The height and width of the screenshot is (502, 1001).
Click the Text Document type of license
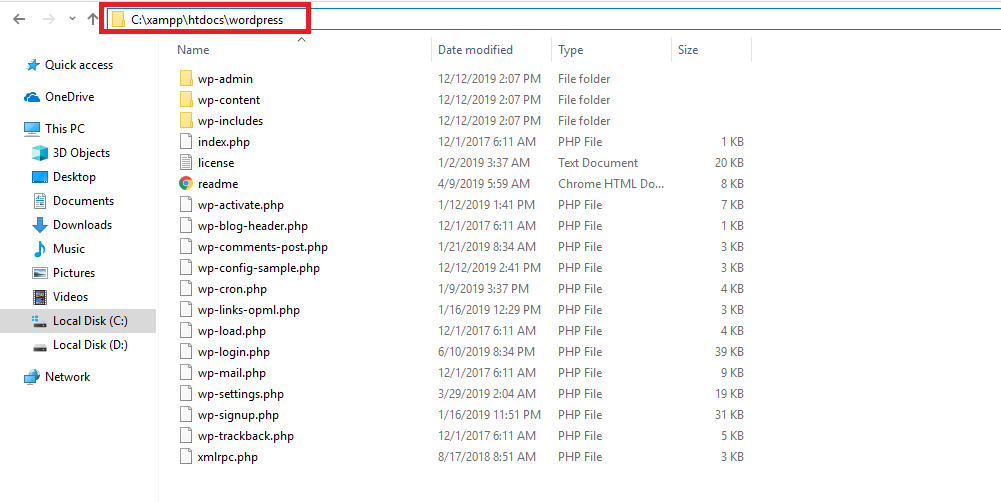[598, 163]
